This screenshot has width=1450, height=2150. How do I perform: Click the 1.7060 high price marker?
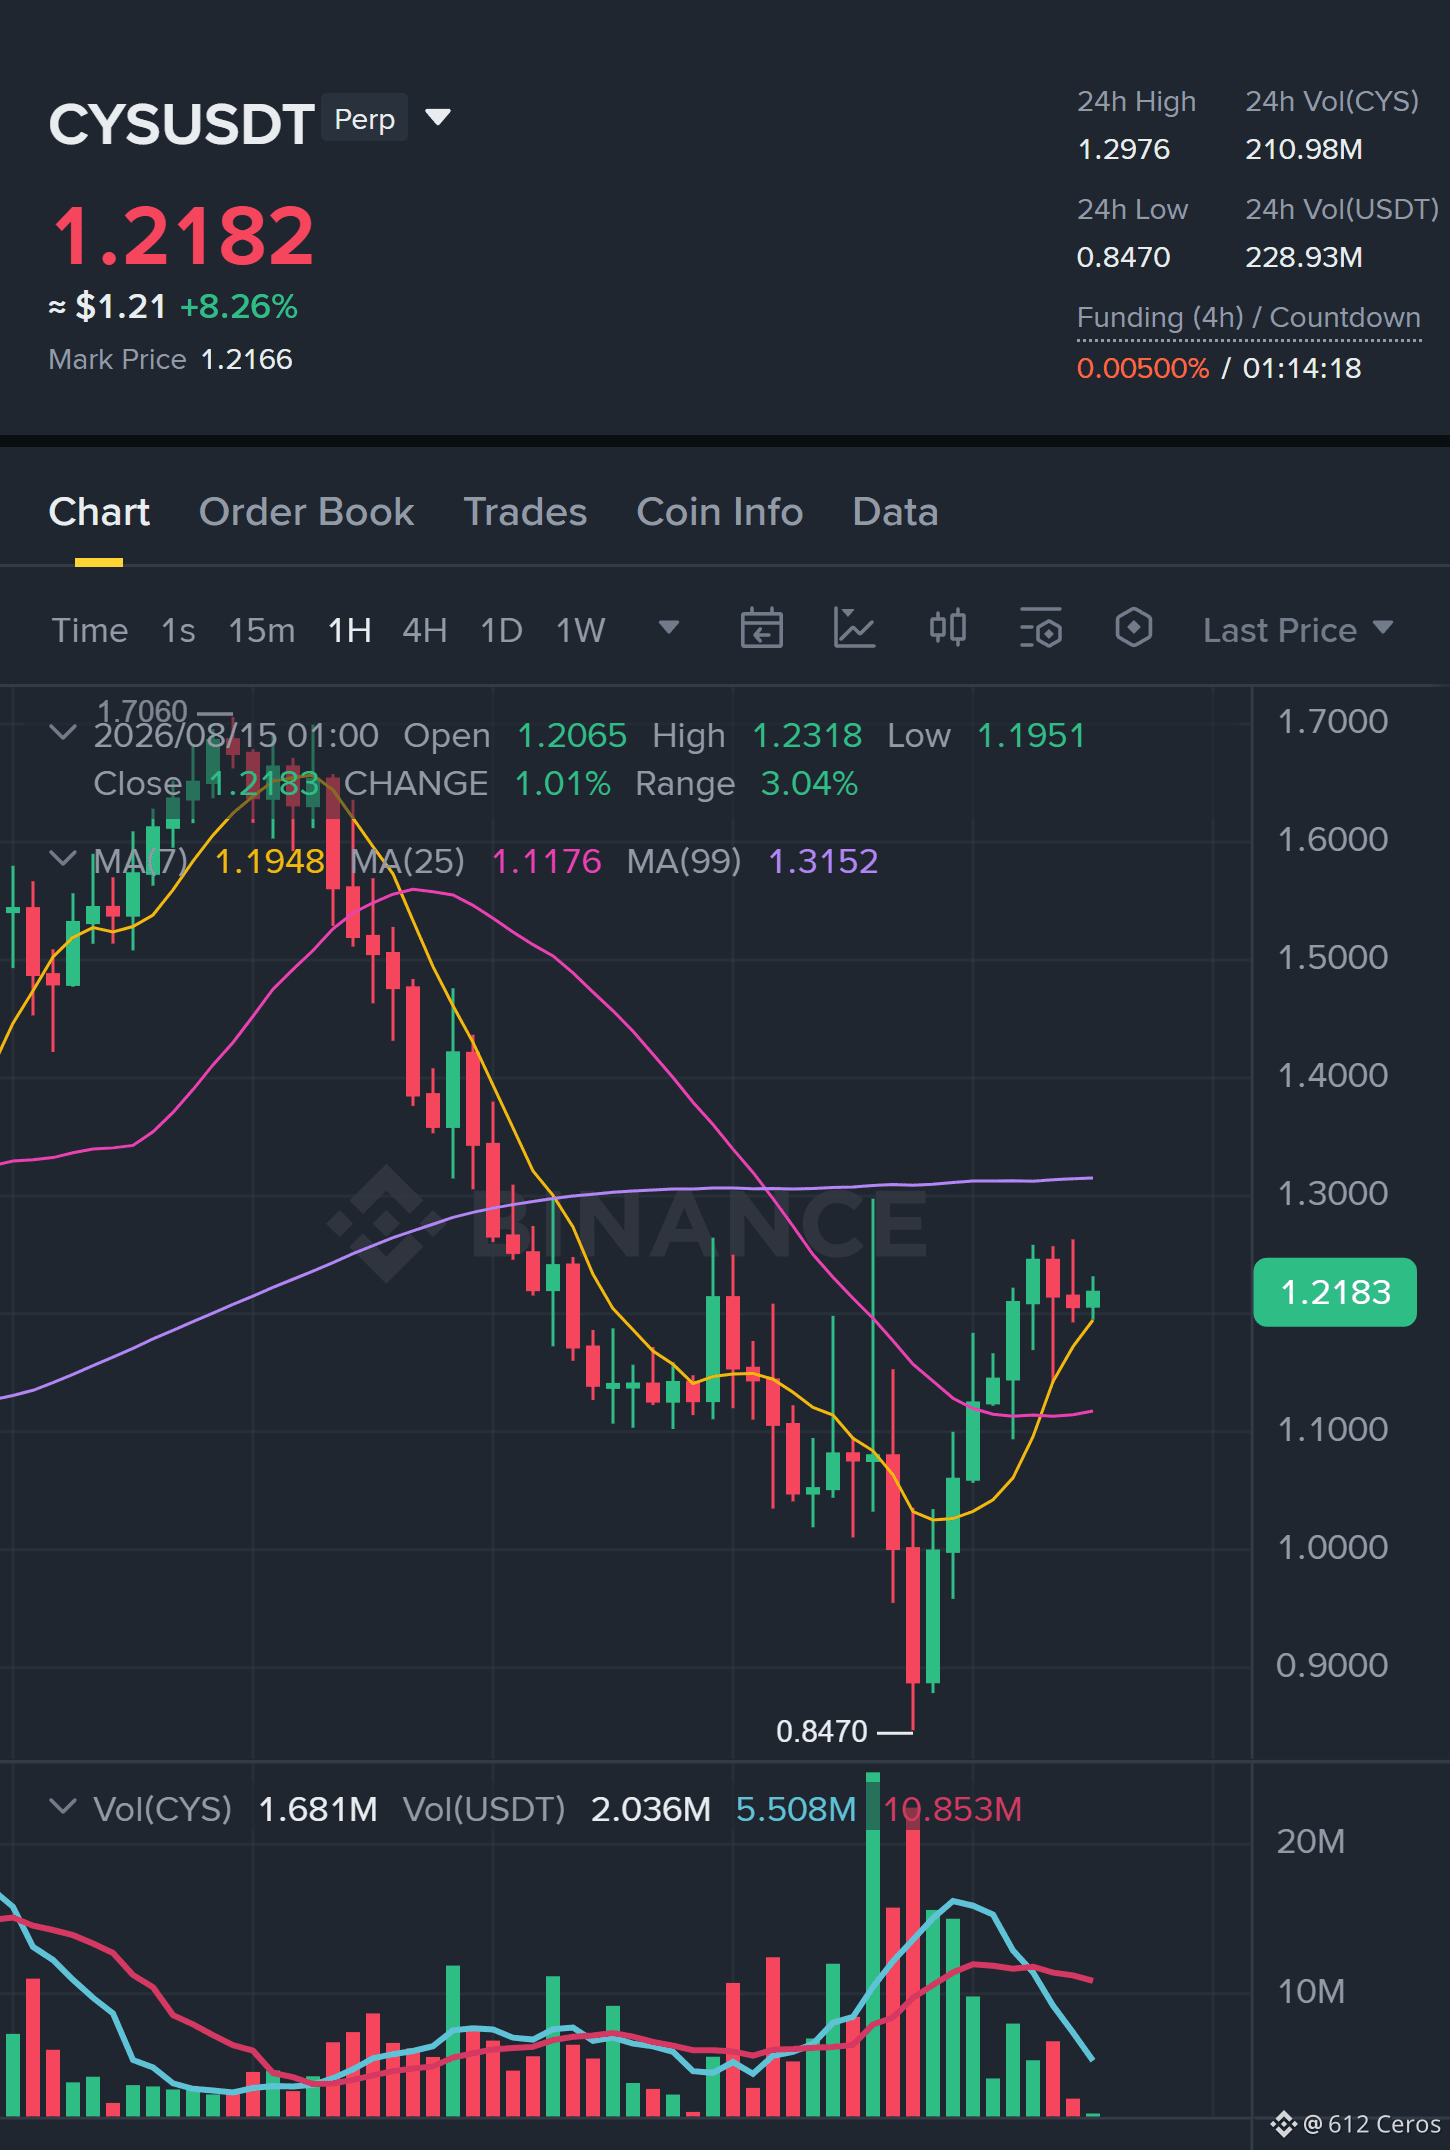[142, 711]
